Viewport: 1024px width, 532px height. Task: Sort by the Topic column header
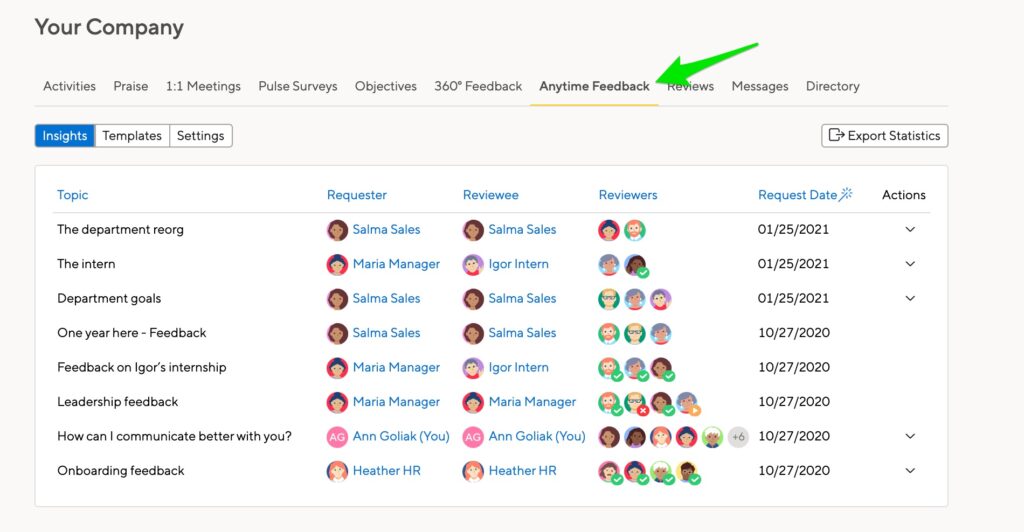(72, 195)
